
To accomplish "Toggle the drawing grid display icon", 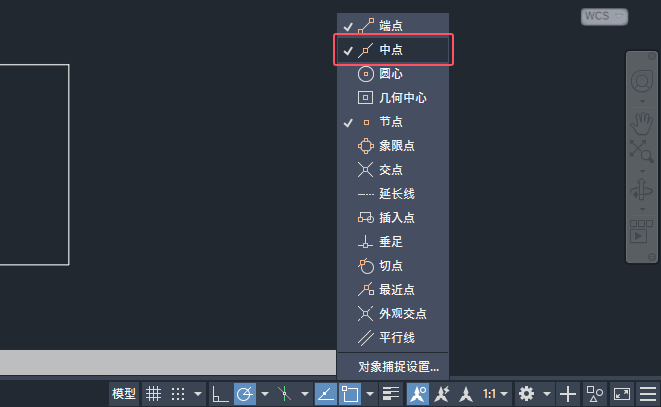I will pyautogui.click(x=153, y=394).
